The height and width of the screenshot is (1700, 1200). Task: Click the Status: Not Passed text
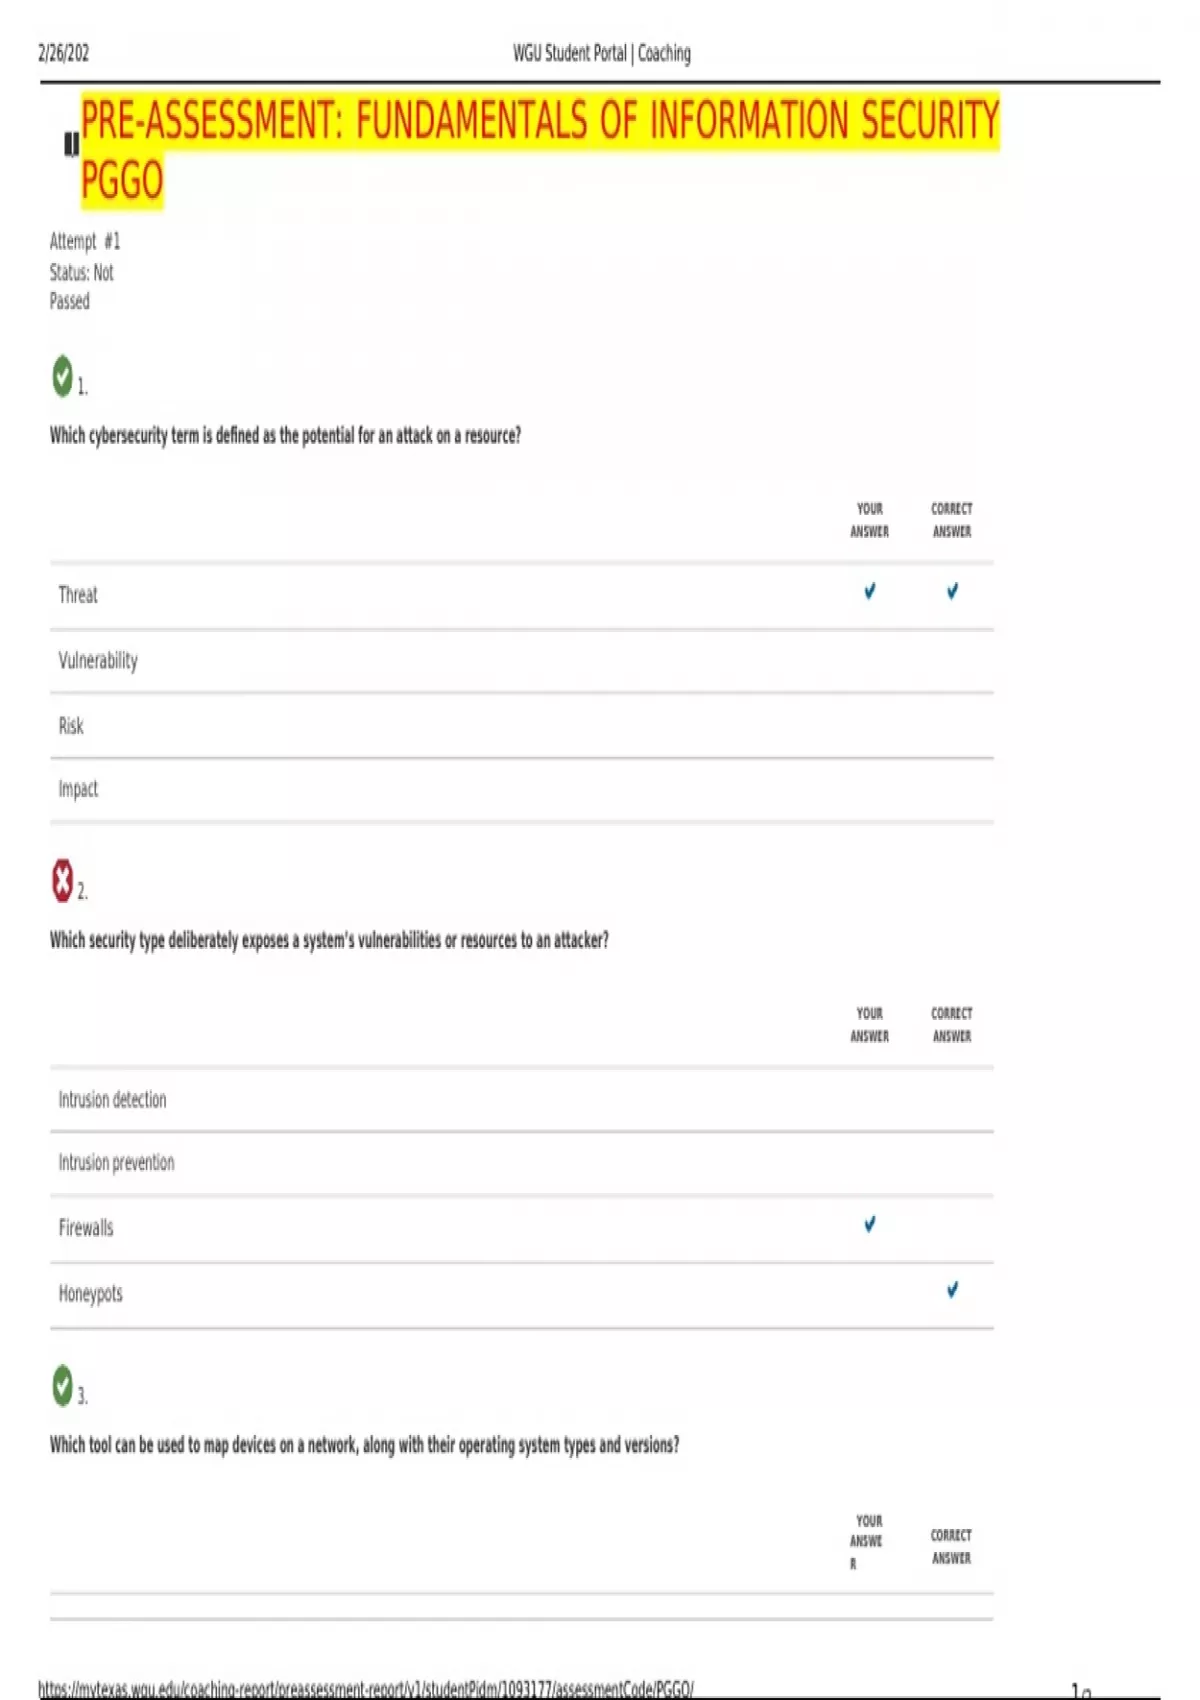[82, 286]
